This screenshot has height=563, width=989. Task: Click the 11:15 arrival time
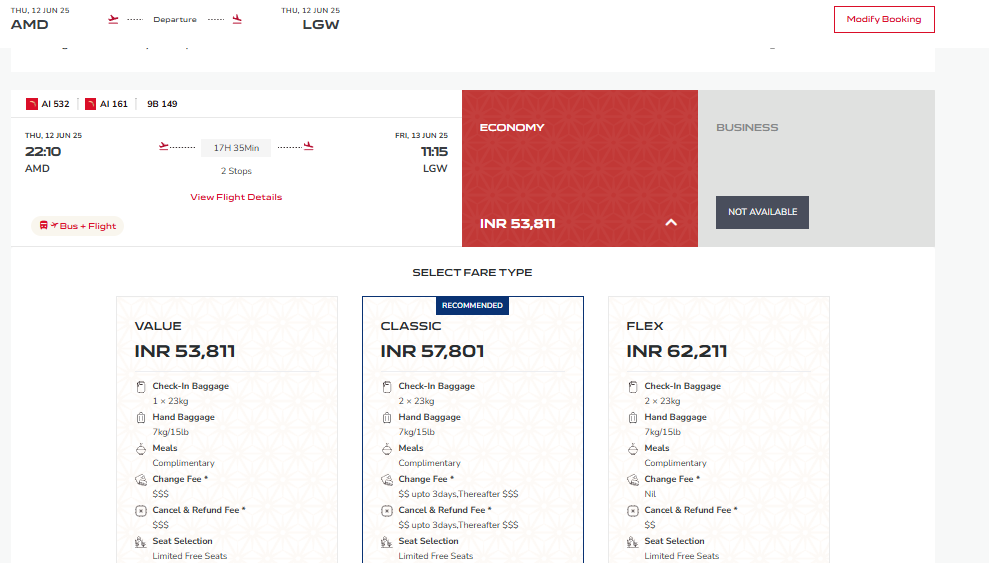434,152
